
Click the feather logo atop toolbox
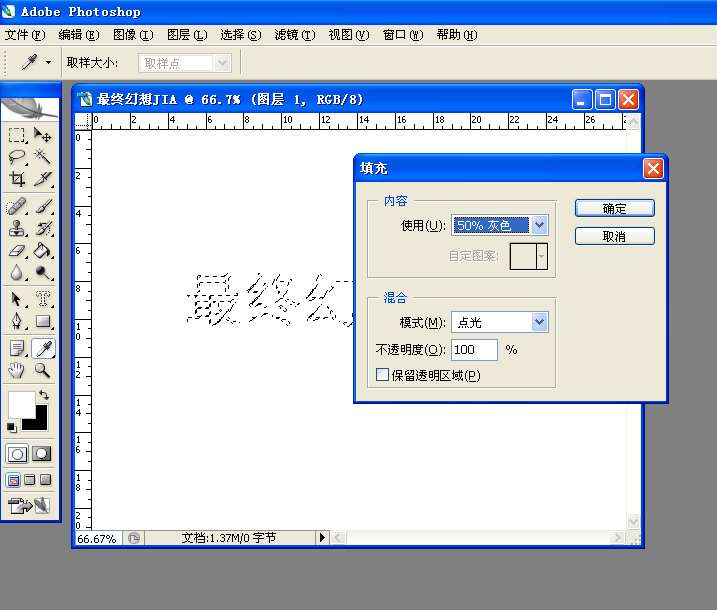pos(30,109)
